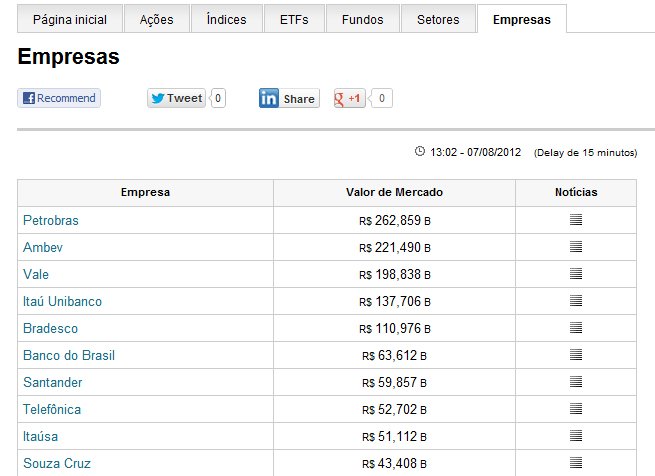
Task: Click the timestamp 13:02 - 07/08/2012
Action: (x=475, y=152)
